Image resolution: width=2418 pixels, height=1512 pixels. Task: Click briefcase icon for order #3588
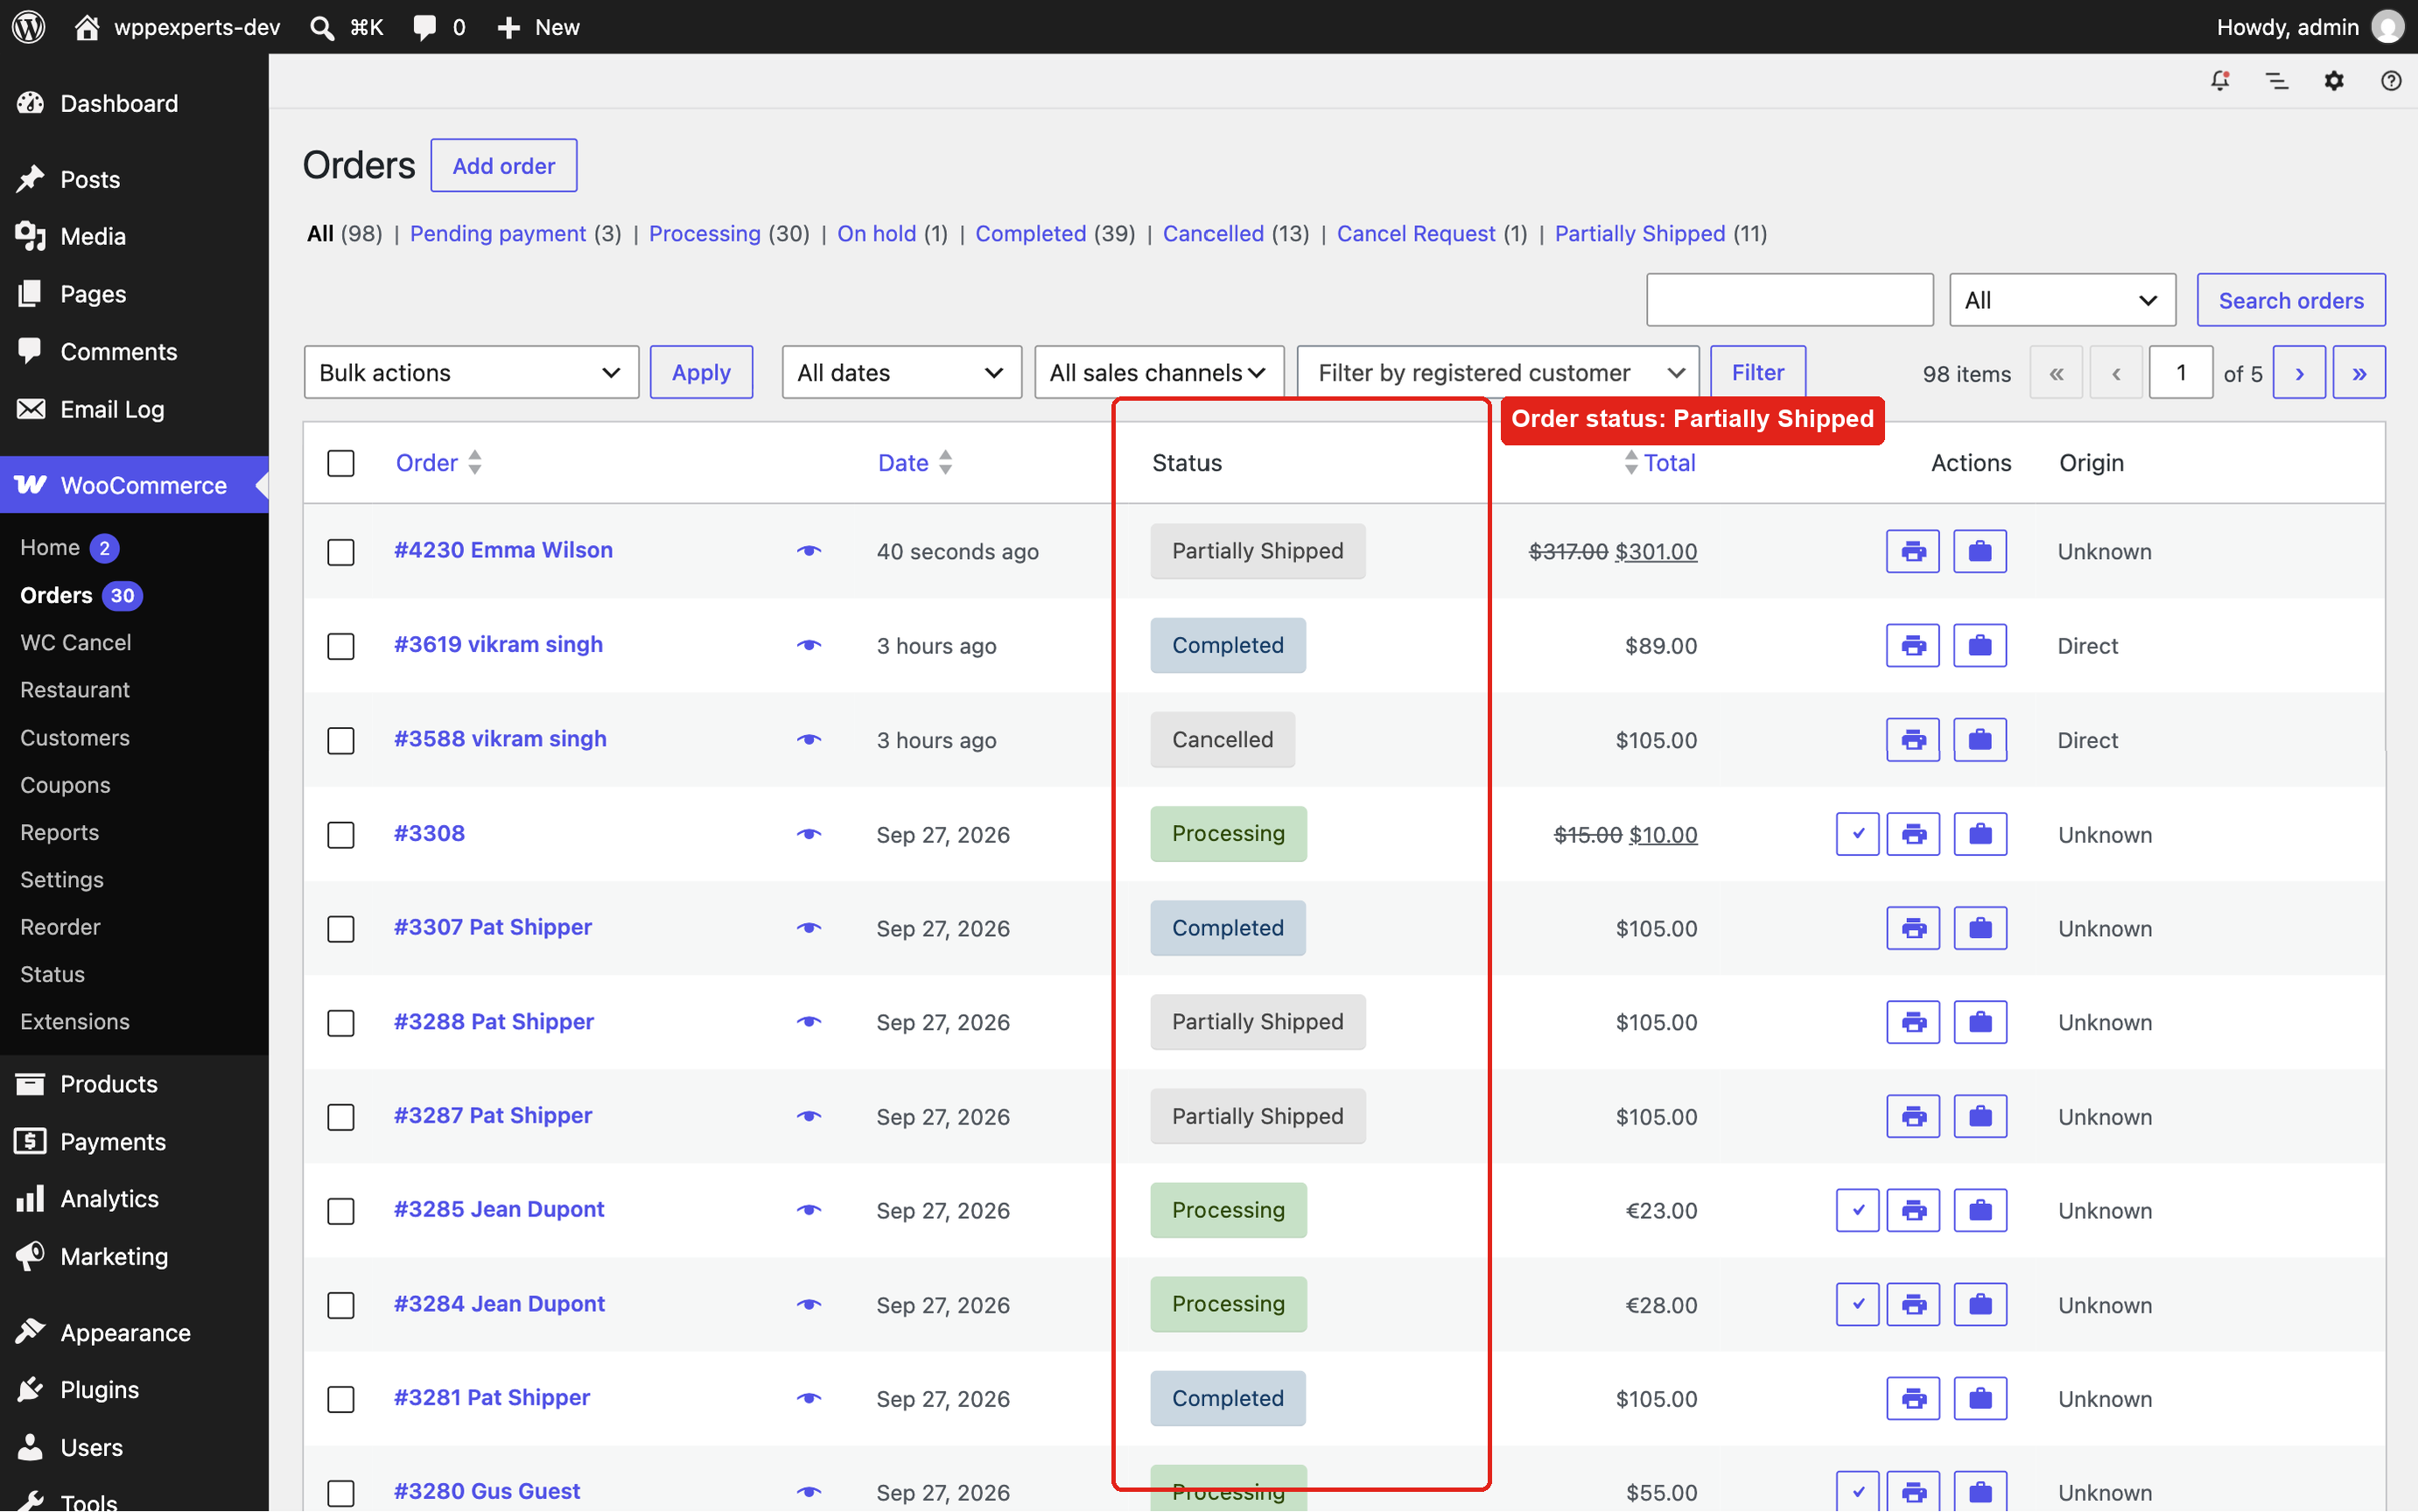1980,740
